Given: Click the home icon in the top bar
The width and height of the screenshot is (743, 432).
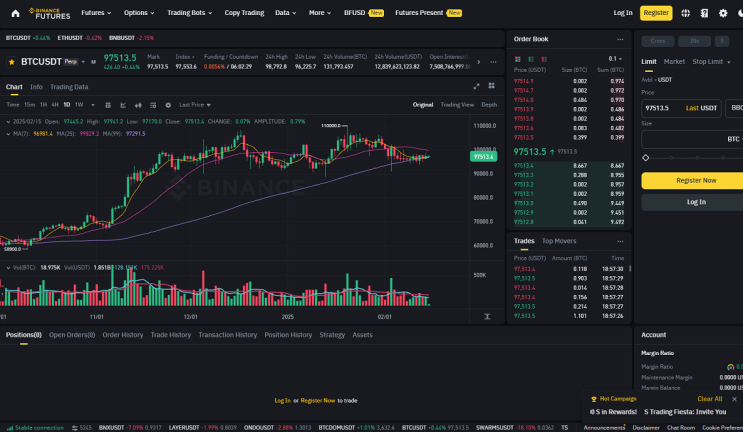Looking at the screenshot, I should click(x=15, y=13).
